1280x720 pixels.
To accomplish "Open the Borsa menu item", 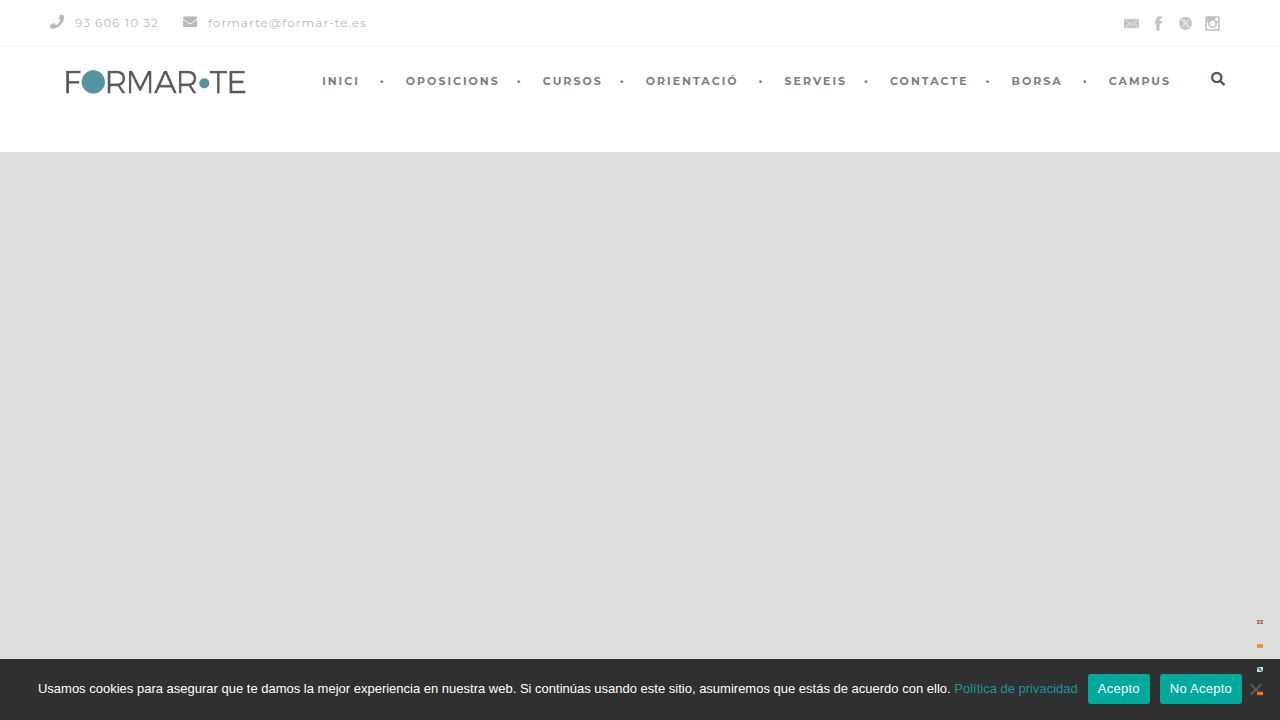I will pyautogui.click(x=1036, y=81).
